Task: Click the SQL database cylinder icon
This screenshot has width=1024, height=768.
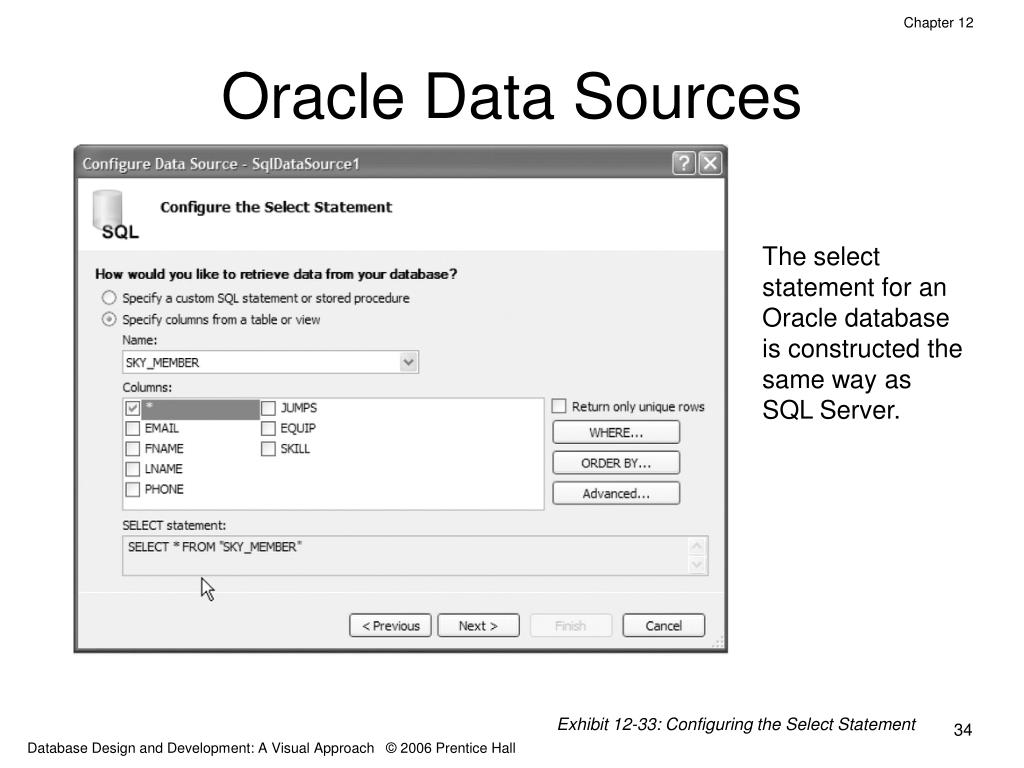Action: 114,215
